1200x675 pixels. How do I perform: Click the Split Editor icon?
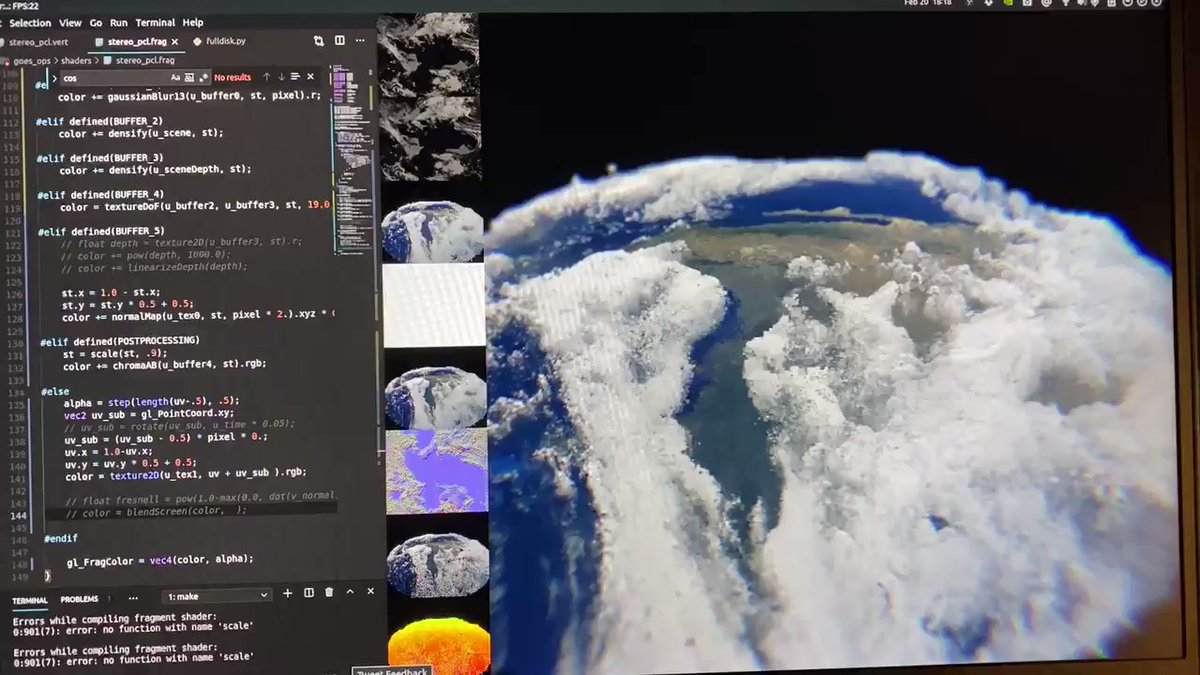click(x=340, y=41)
